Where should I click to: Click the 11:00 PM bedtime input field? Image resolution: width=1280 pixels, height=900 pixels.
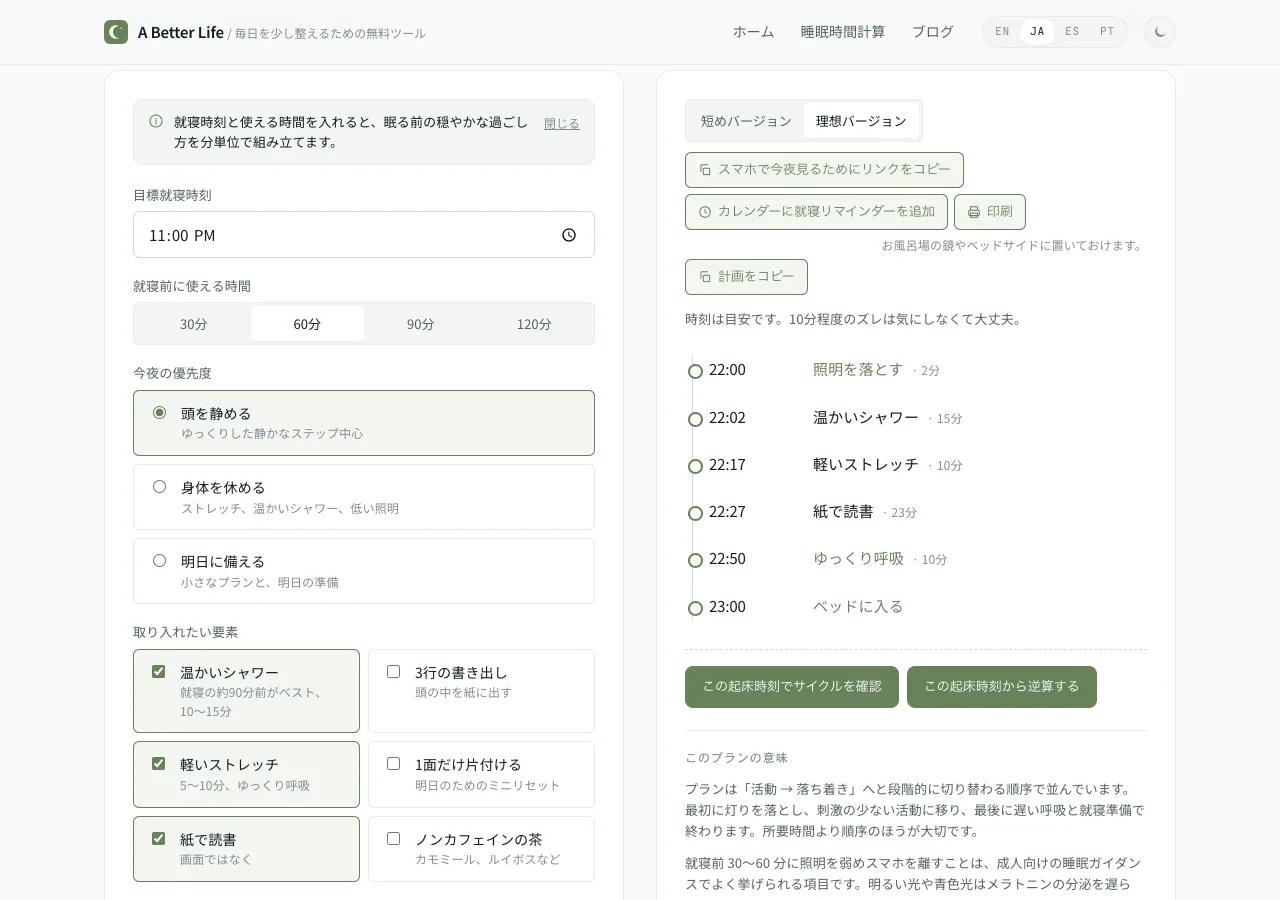click(364, 235)
